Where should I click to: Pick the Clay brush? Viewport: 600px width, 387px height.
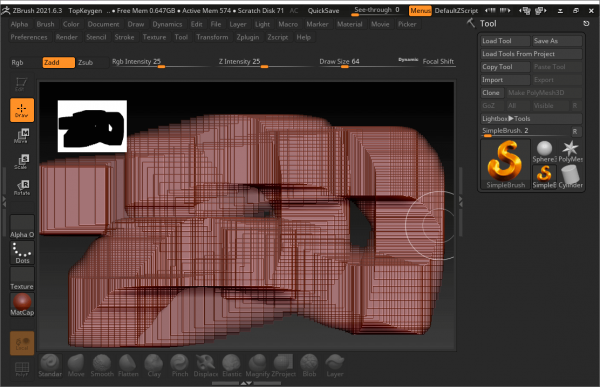(x=154, y=366)
